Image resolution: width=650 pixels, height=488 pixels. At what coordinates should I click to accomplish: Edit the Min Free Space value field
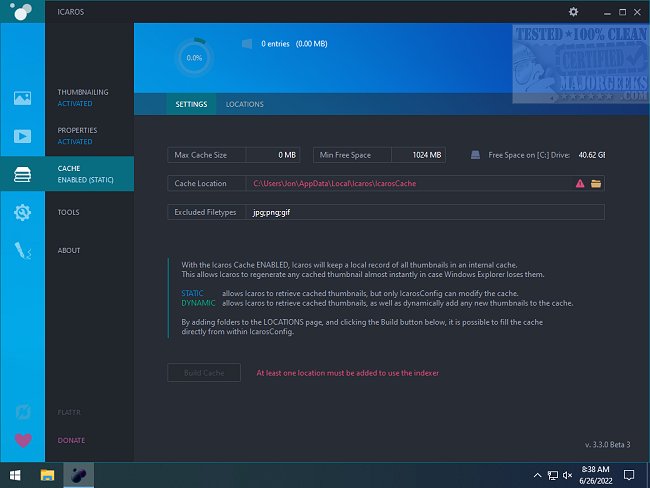point(418,155)
